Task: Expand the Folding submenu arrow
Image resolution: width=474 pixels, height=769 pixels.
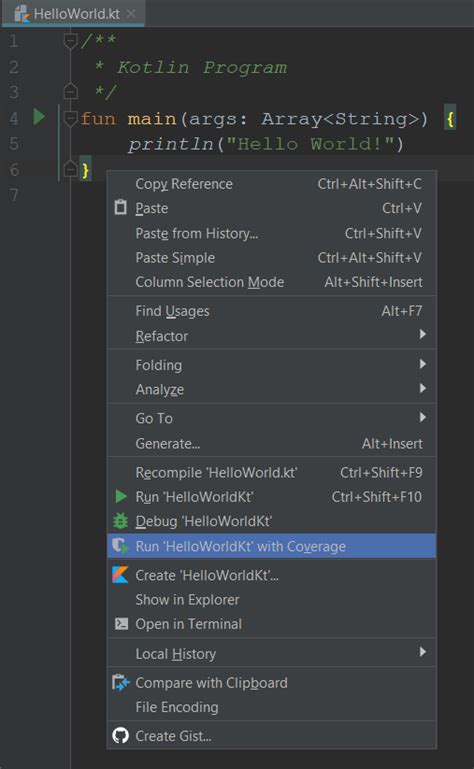Action: [422, 364]
